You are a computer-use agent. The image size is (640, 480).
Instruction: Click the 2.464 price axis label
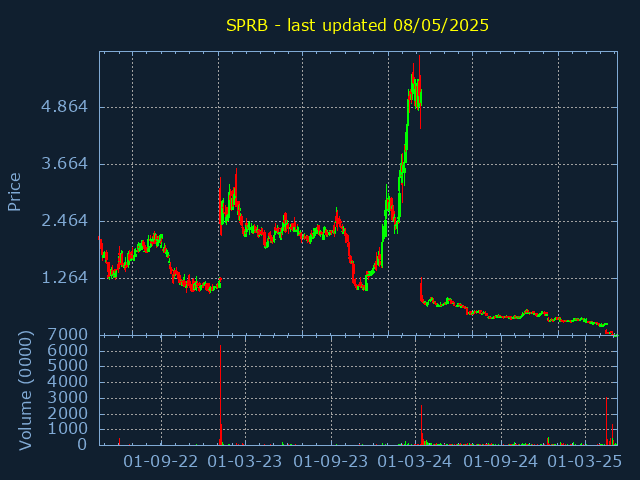(64, 221)
